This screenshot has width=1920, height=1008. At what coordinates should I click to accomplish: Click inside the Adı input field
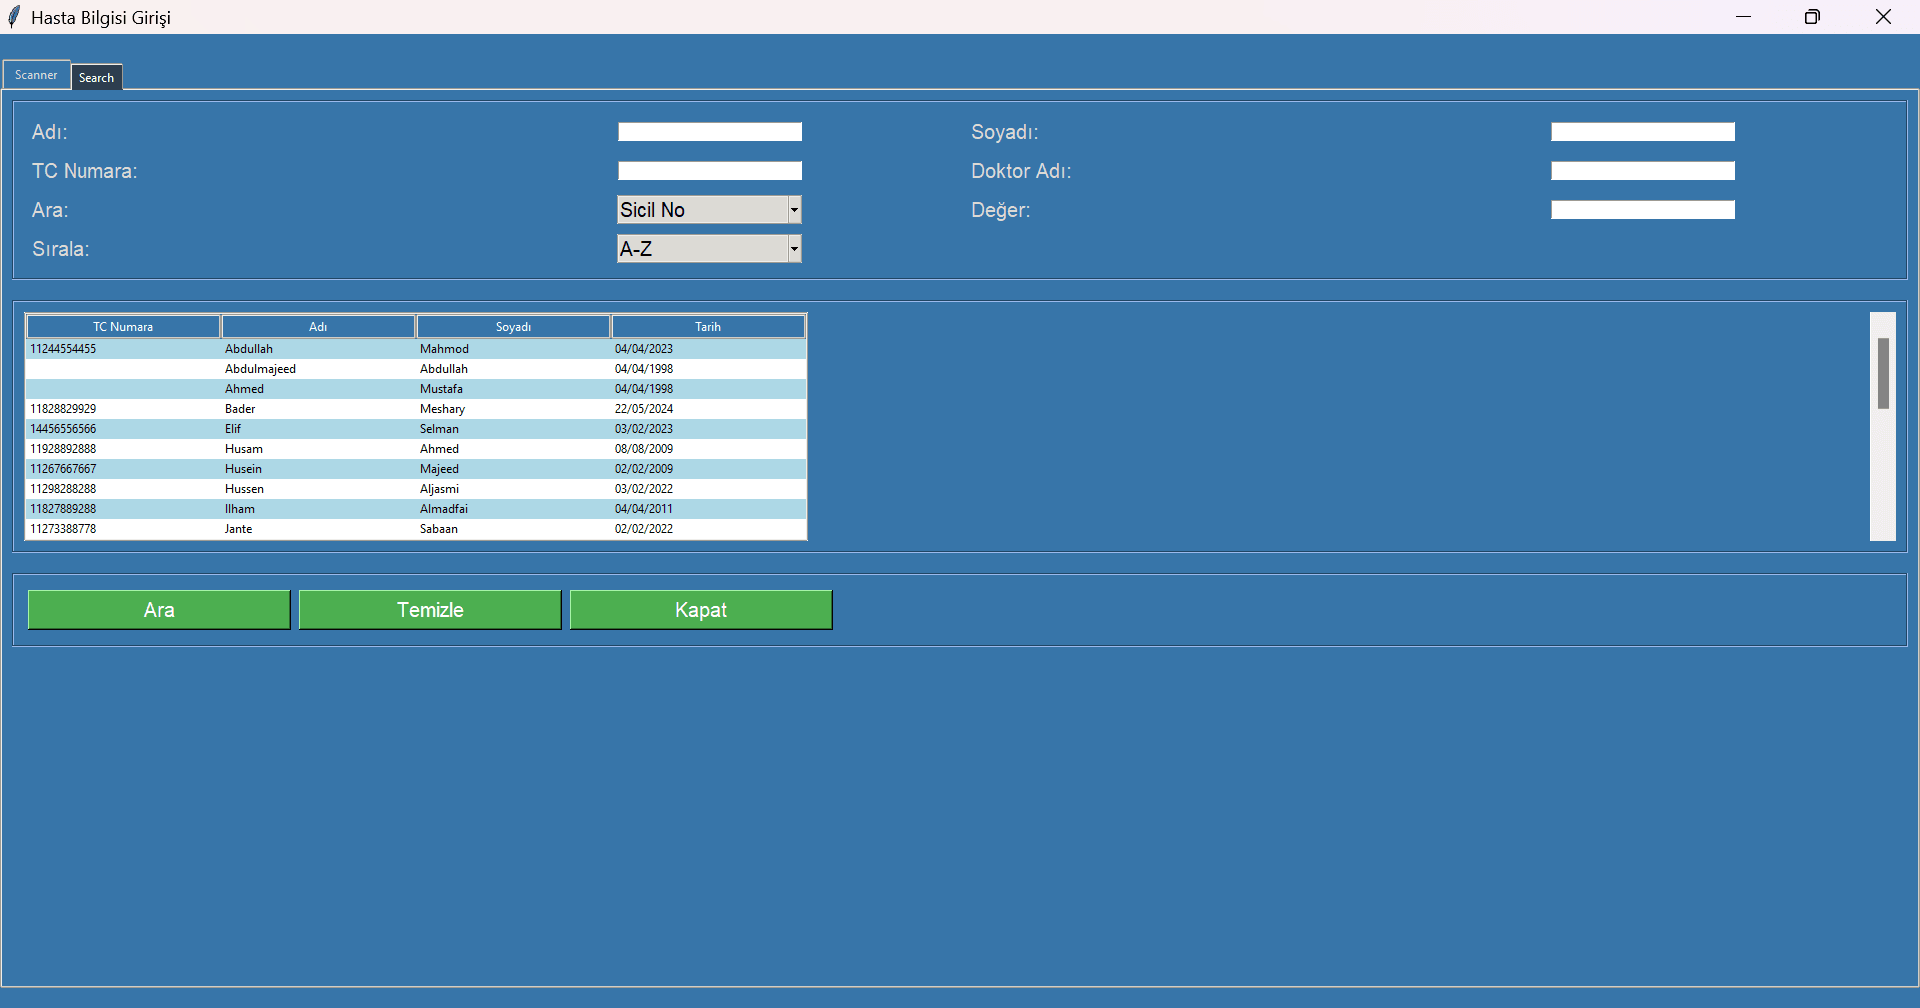pos(709,131)
